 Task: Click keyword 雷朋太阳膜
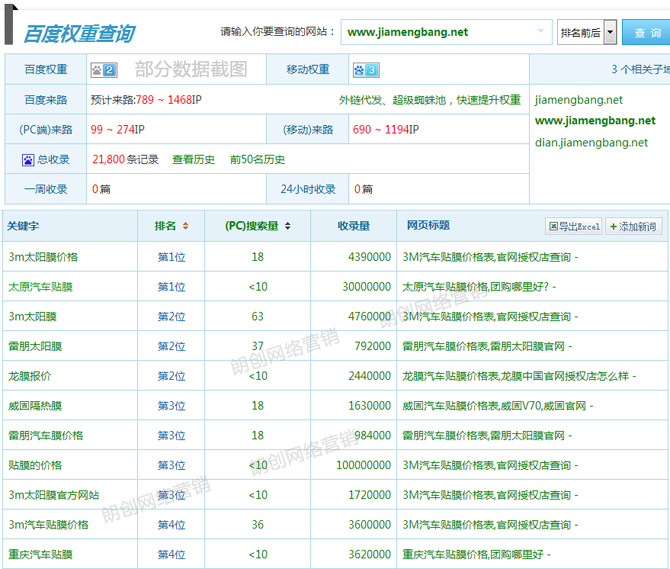(x=35, y=346)
